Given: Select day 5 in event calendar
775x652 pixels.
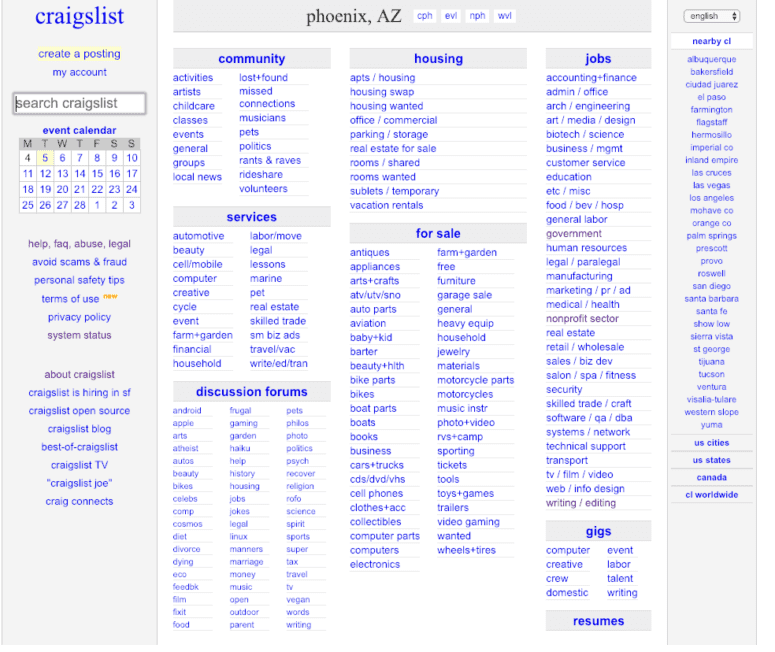Looking at the screenshot, I should click(x=45, y=158).
